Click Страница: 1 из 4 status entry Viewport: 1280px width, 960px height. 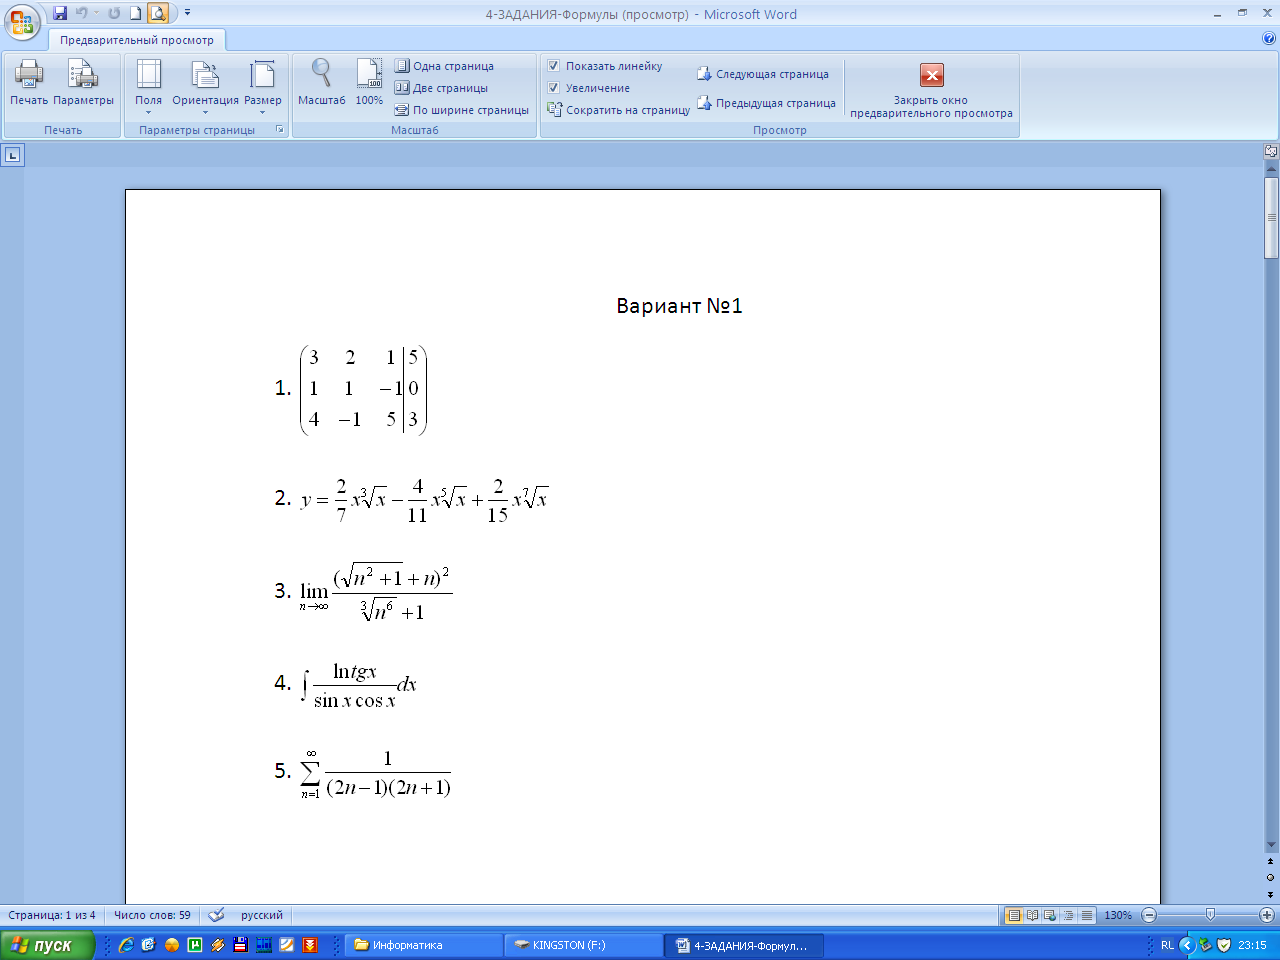pos(52,915)
